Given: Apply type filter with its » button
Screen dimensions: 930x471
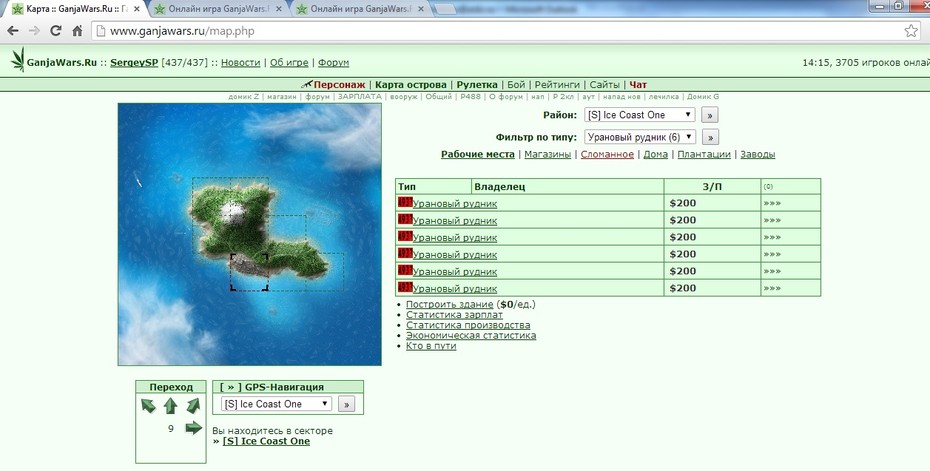Looking at the screenshot, I should point(710,137).
